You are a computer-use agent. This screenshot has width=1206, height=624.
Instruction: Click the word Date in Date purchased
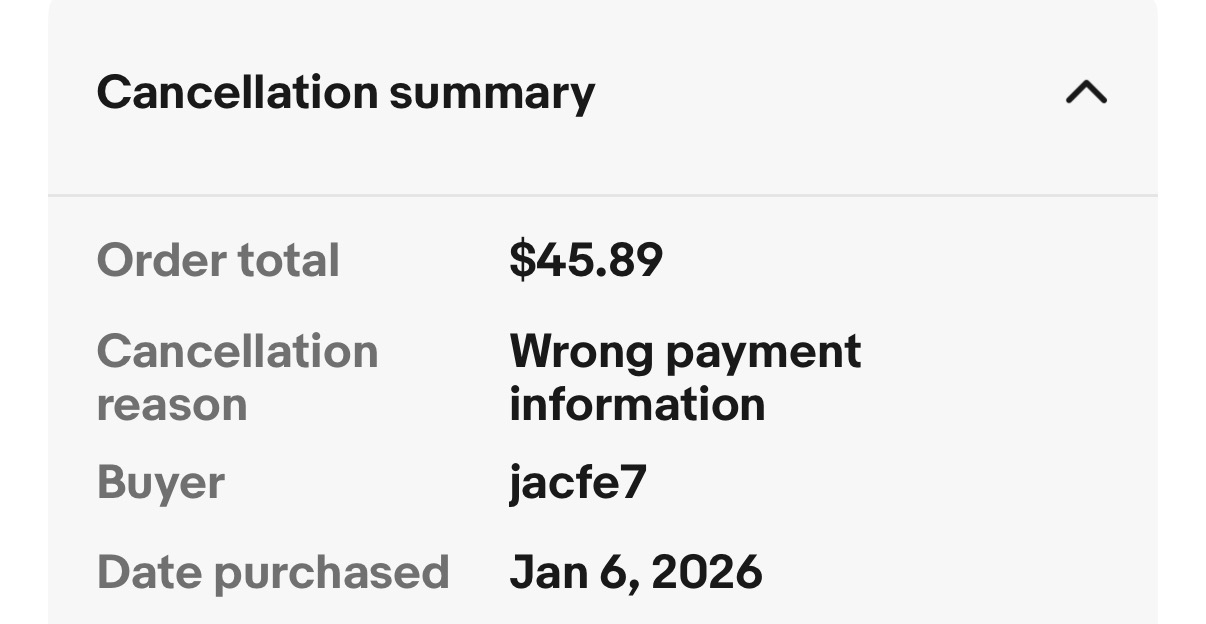pyautogui.click(x=148, y=572)
